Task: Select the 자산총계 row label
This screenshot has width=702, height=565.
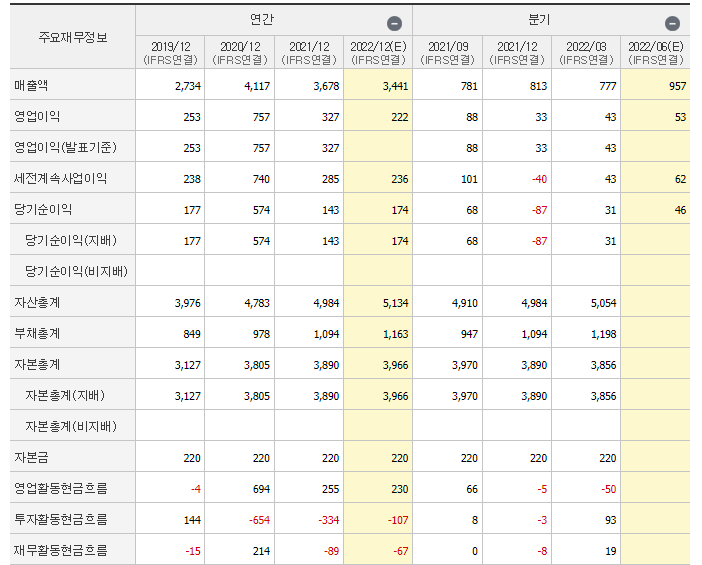Action: pos(37,302)
